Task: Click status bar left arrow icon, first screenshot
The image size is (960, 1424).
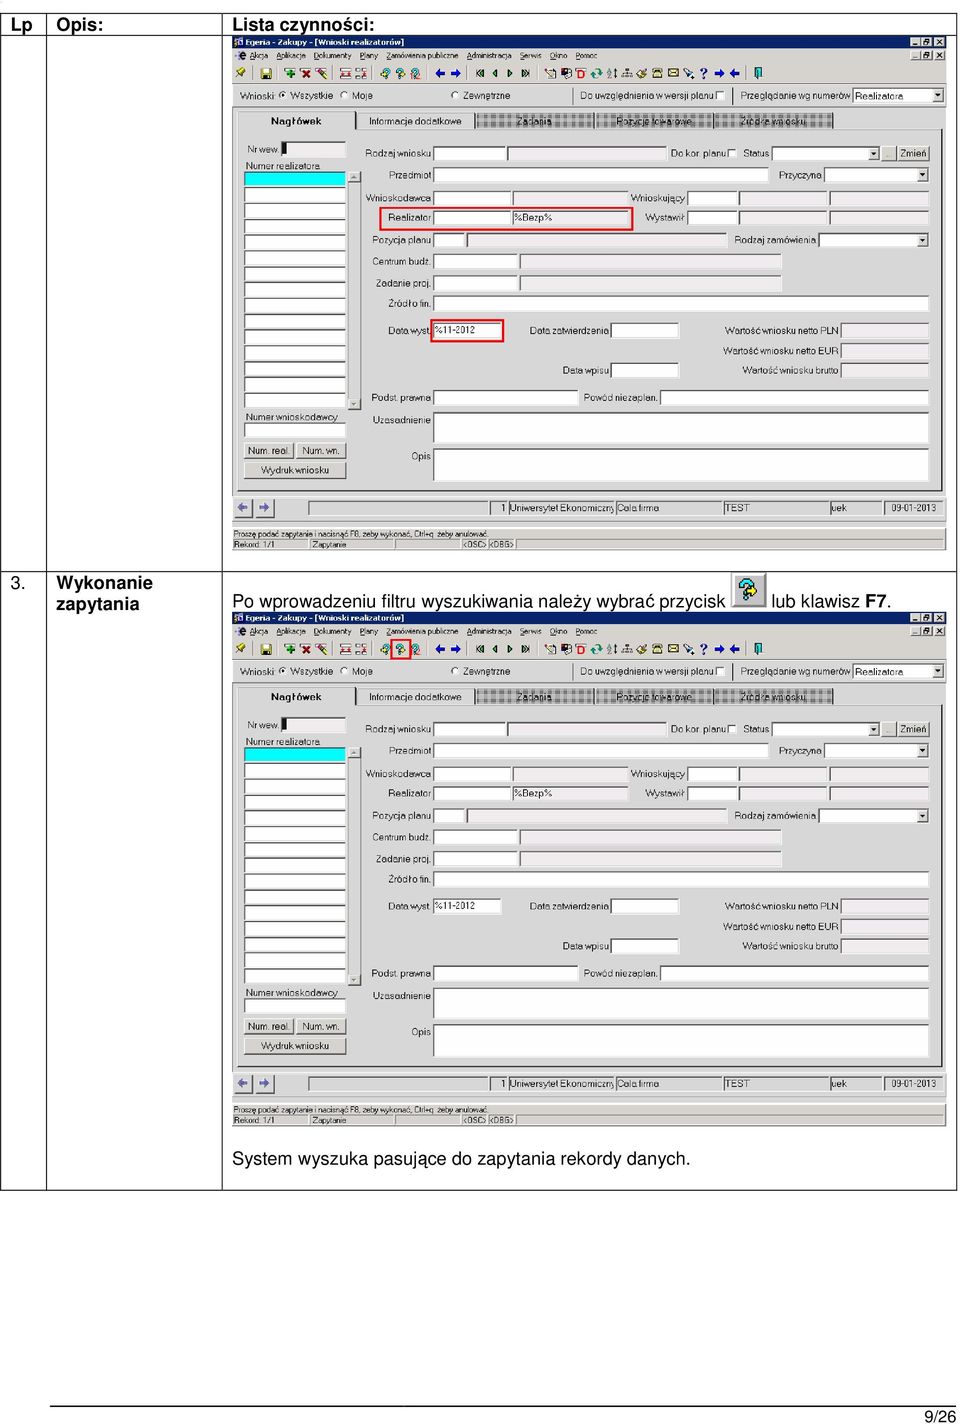Action: pyautogui.click(x=243, y=508)
